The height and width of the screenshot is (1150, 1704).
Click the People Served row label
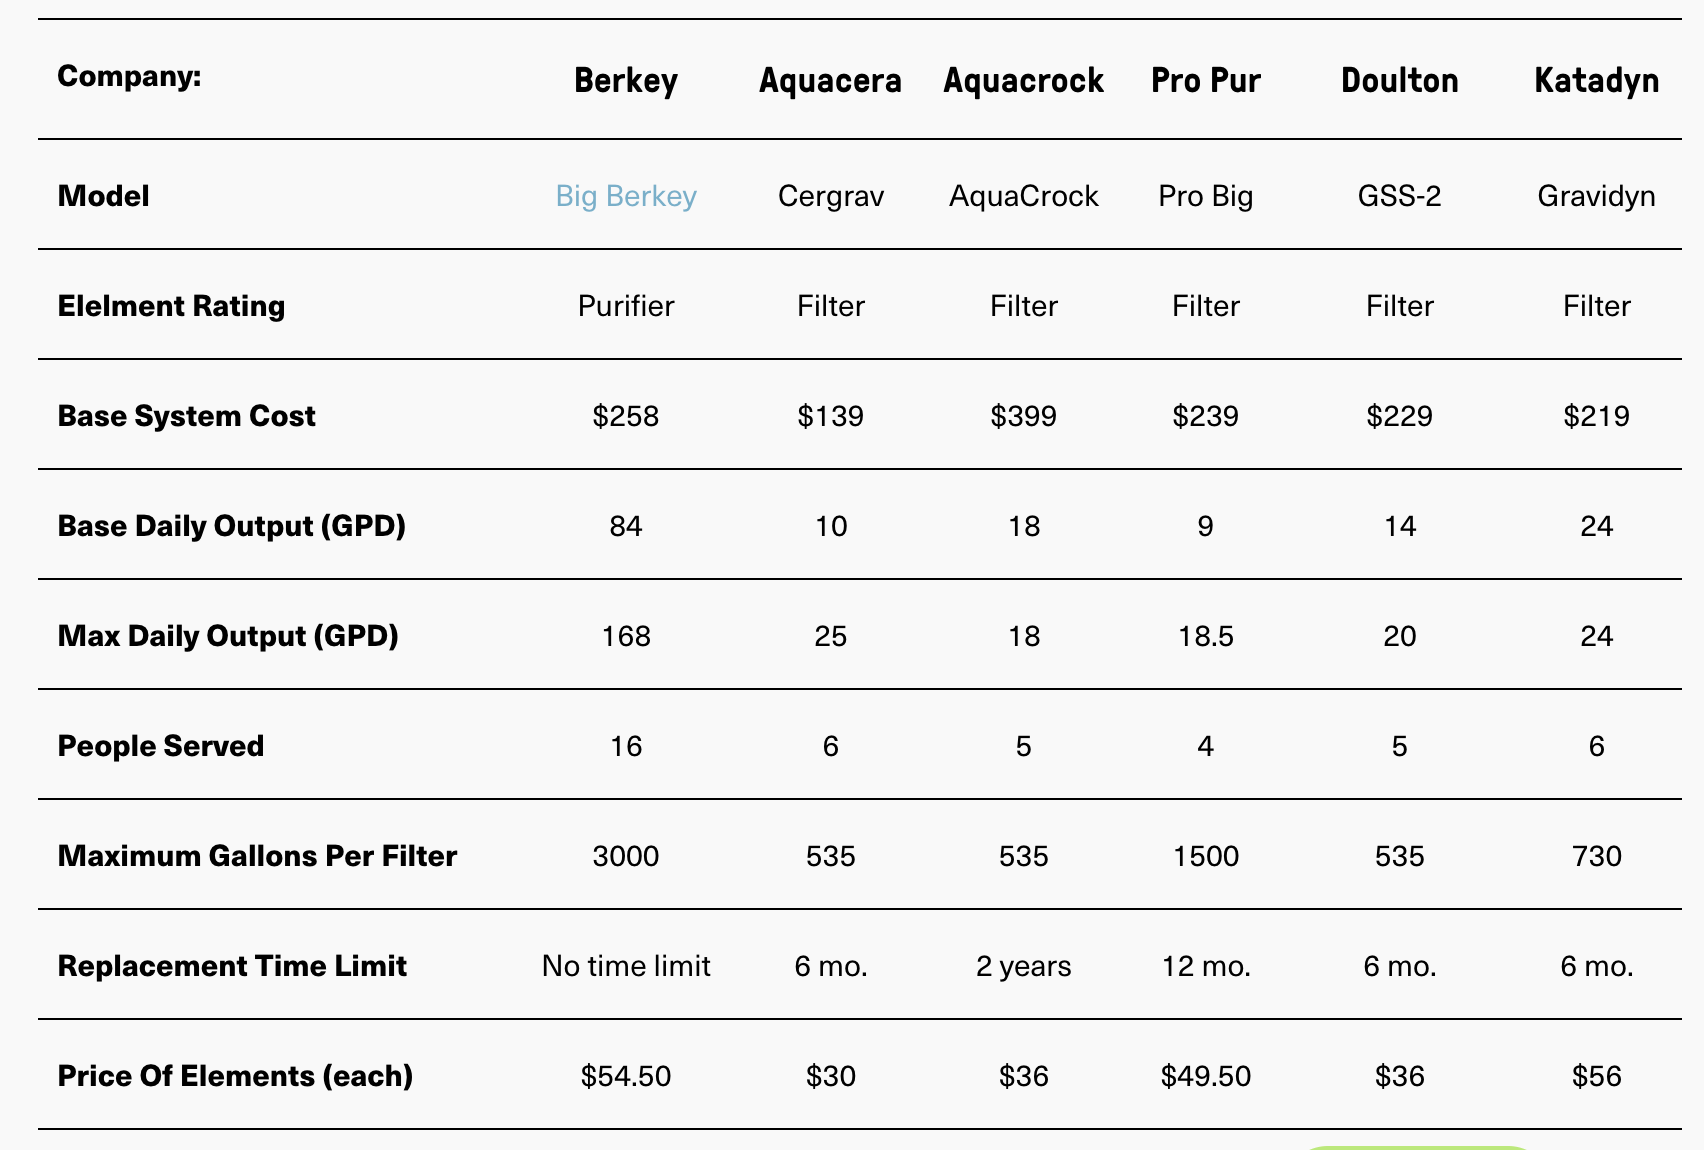[161, 746]
